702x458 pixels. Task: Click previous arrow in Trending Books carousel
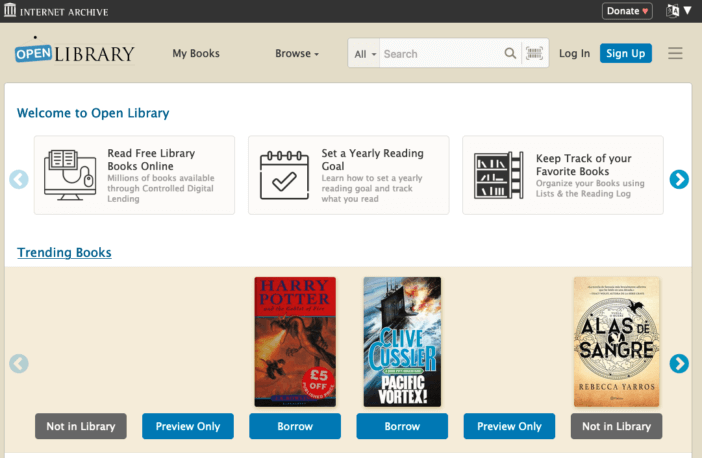coord(19,364)
